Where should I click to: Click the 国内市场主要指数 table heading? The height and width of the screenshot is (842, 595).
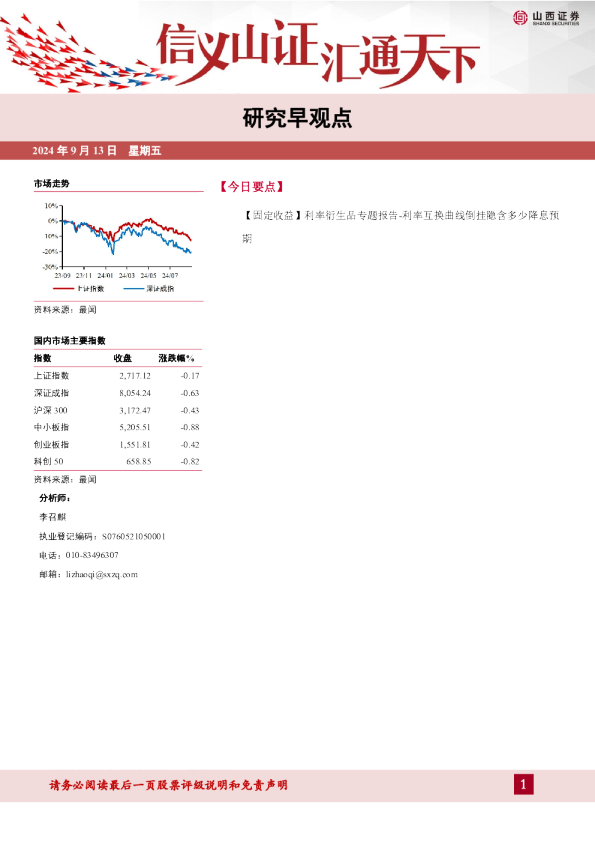pyautogui.click(x=70, y=340)
